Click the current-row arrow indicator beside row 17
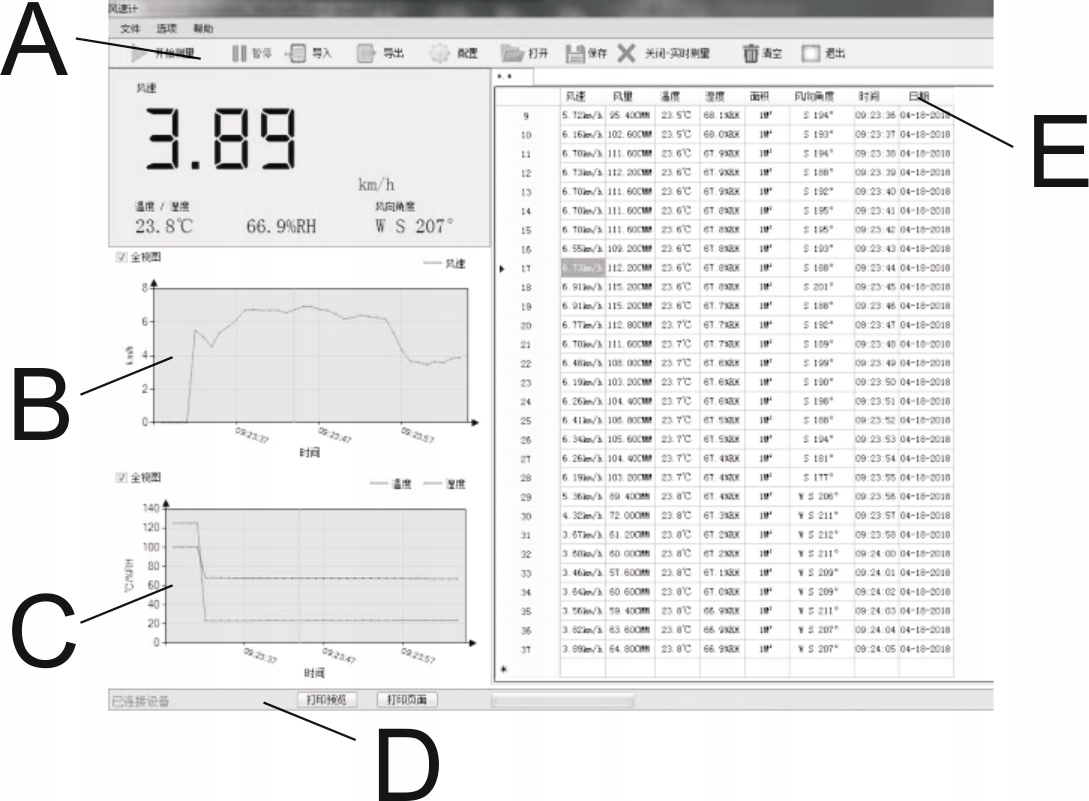The width and height of the screenshot is (1089, 801). tap(502, 268)
